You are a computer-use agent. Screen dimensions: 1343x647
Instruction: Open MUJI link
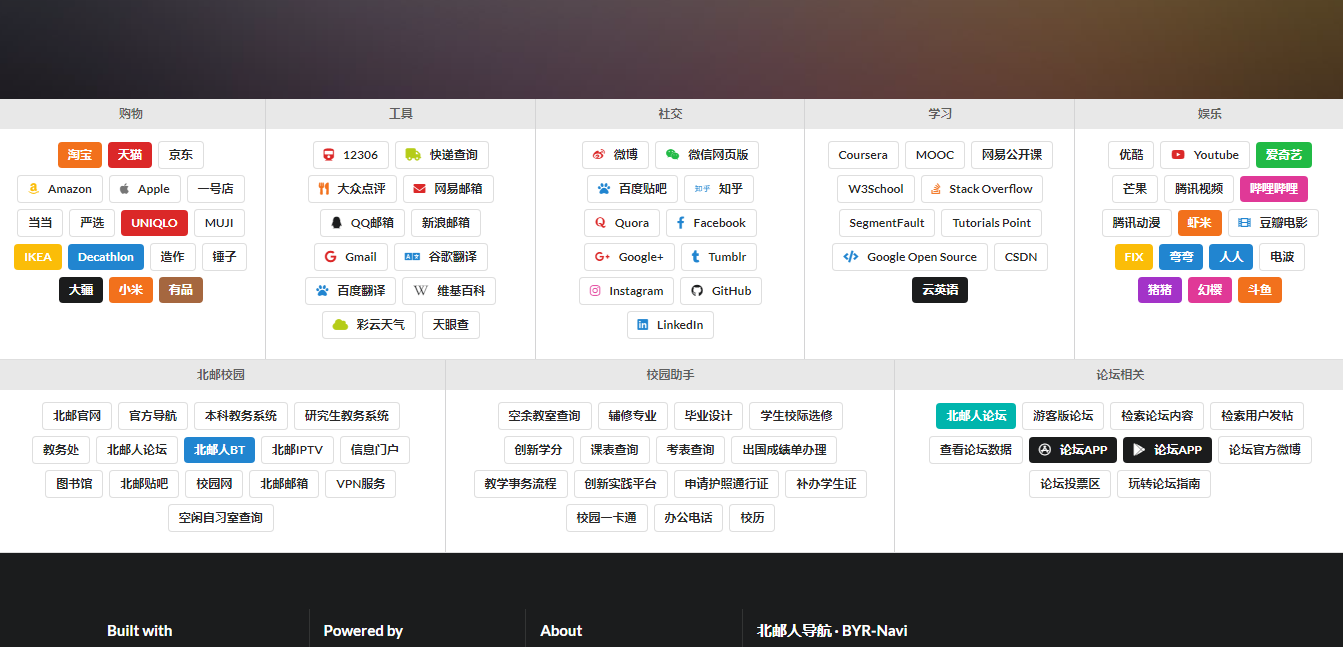220,223
